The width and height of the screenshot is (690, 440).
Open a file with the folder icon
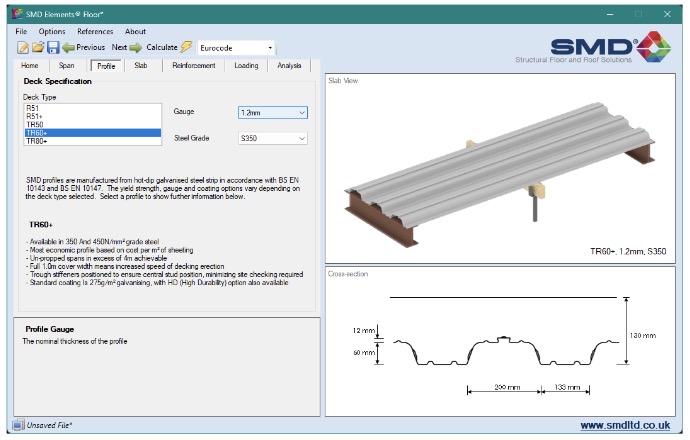pos(38,47)
